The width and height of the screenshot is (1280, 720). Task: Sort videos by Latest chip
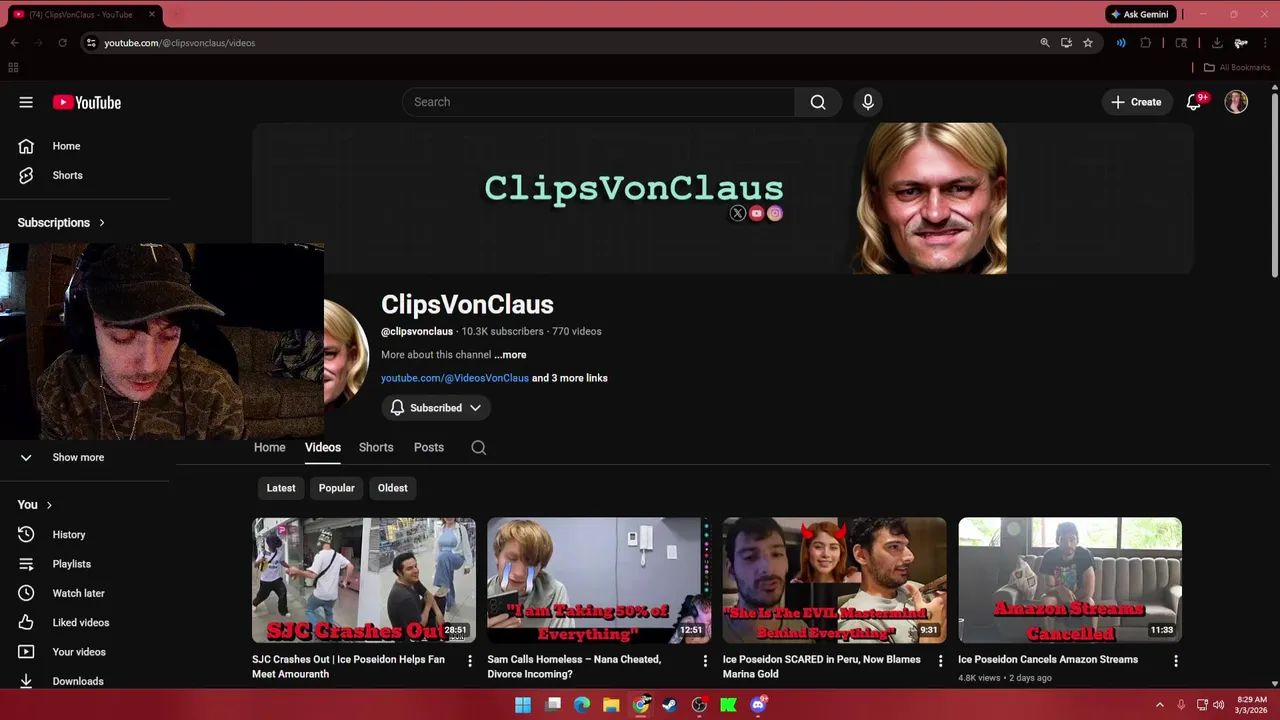(x=281, y=488)
